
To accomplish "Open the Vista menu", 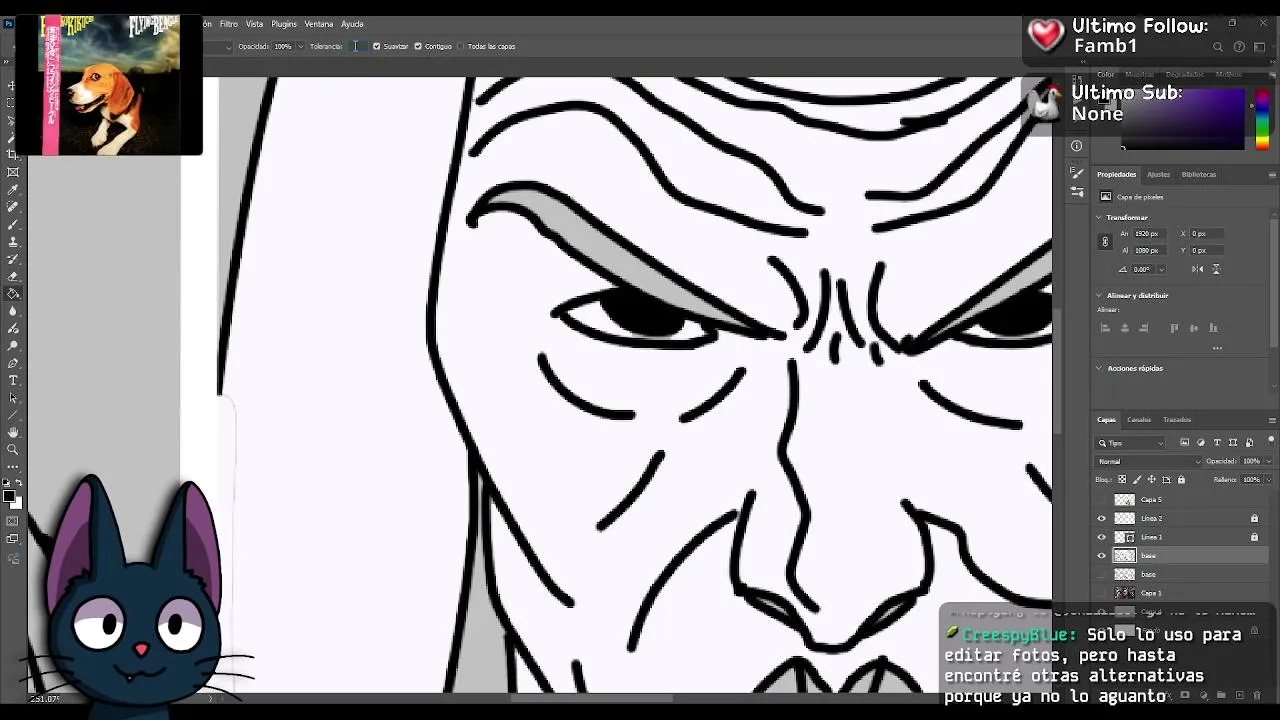I will pyautogui.click(x=255, y=24).
